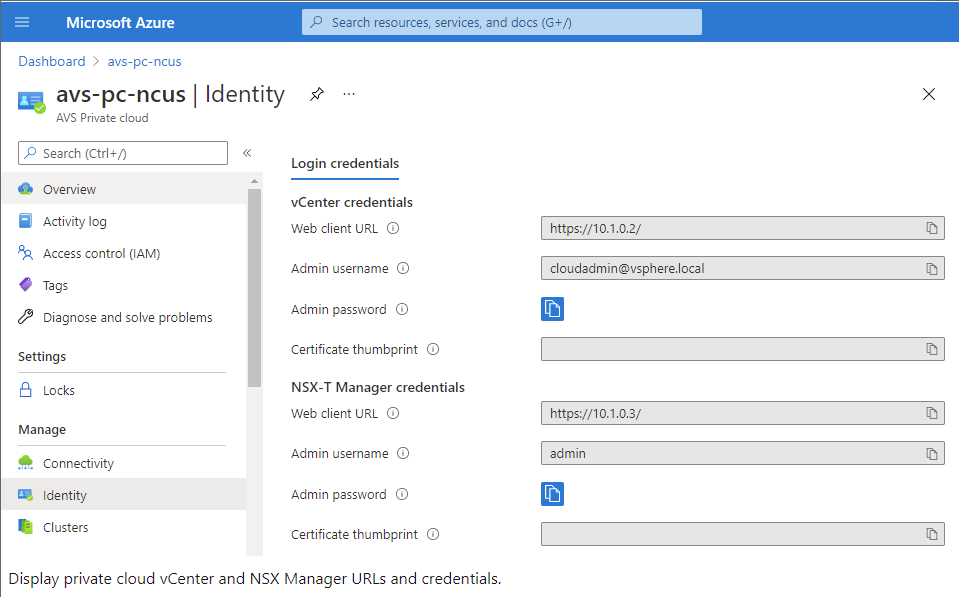The height and width of the screenshot is (597, 959).
Task: Open more options via the ellipsis
Action: click(x=348, y=93)
